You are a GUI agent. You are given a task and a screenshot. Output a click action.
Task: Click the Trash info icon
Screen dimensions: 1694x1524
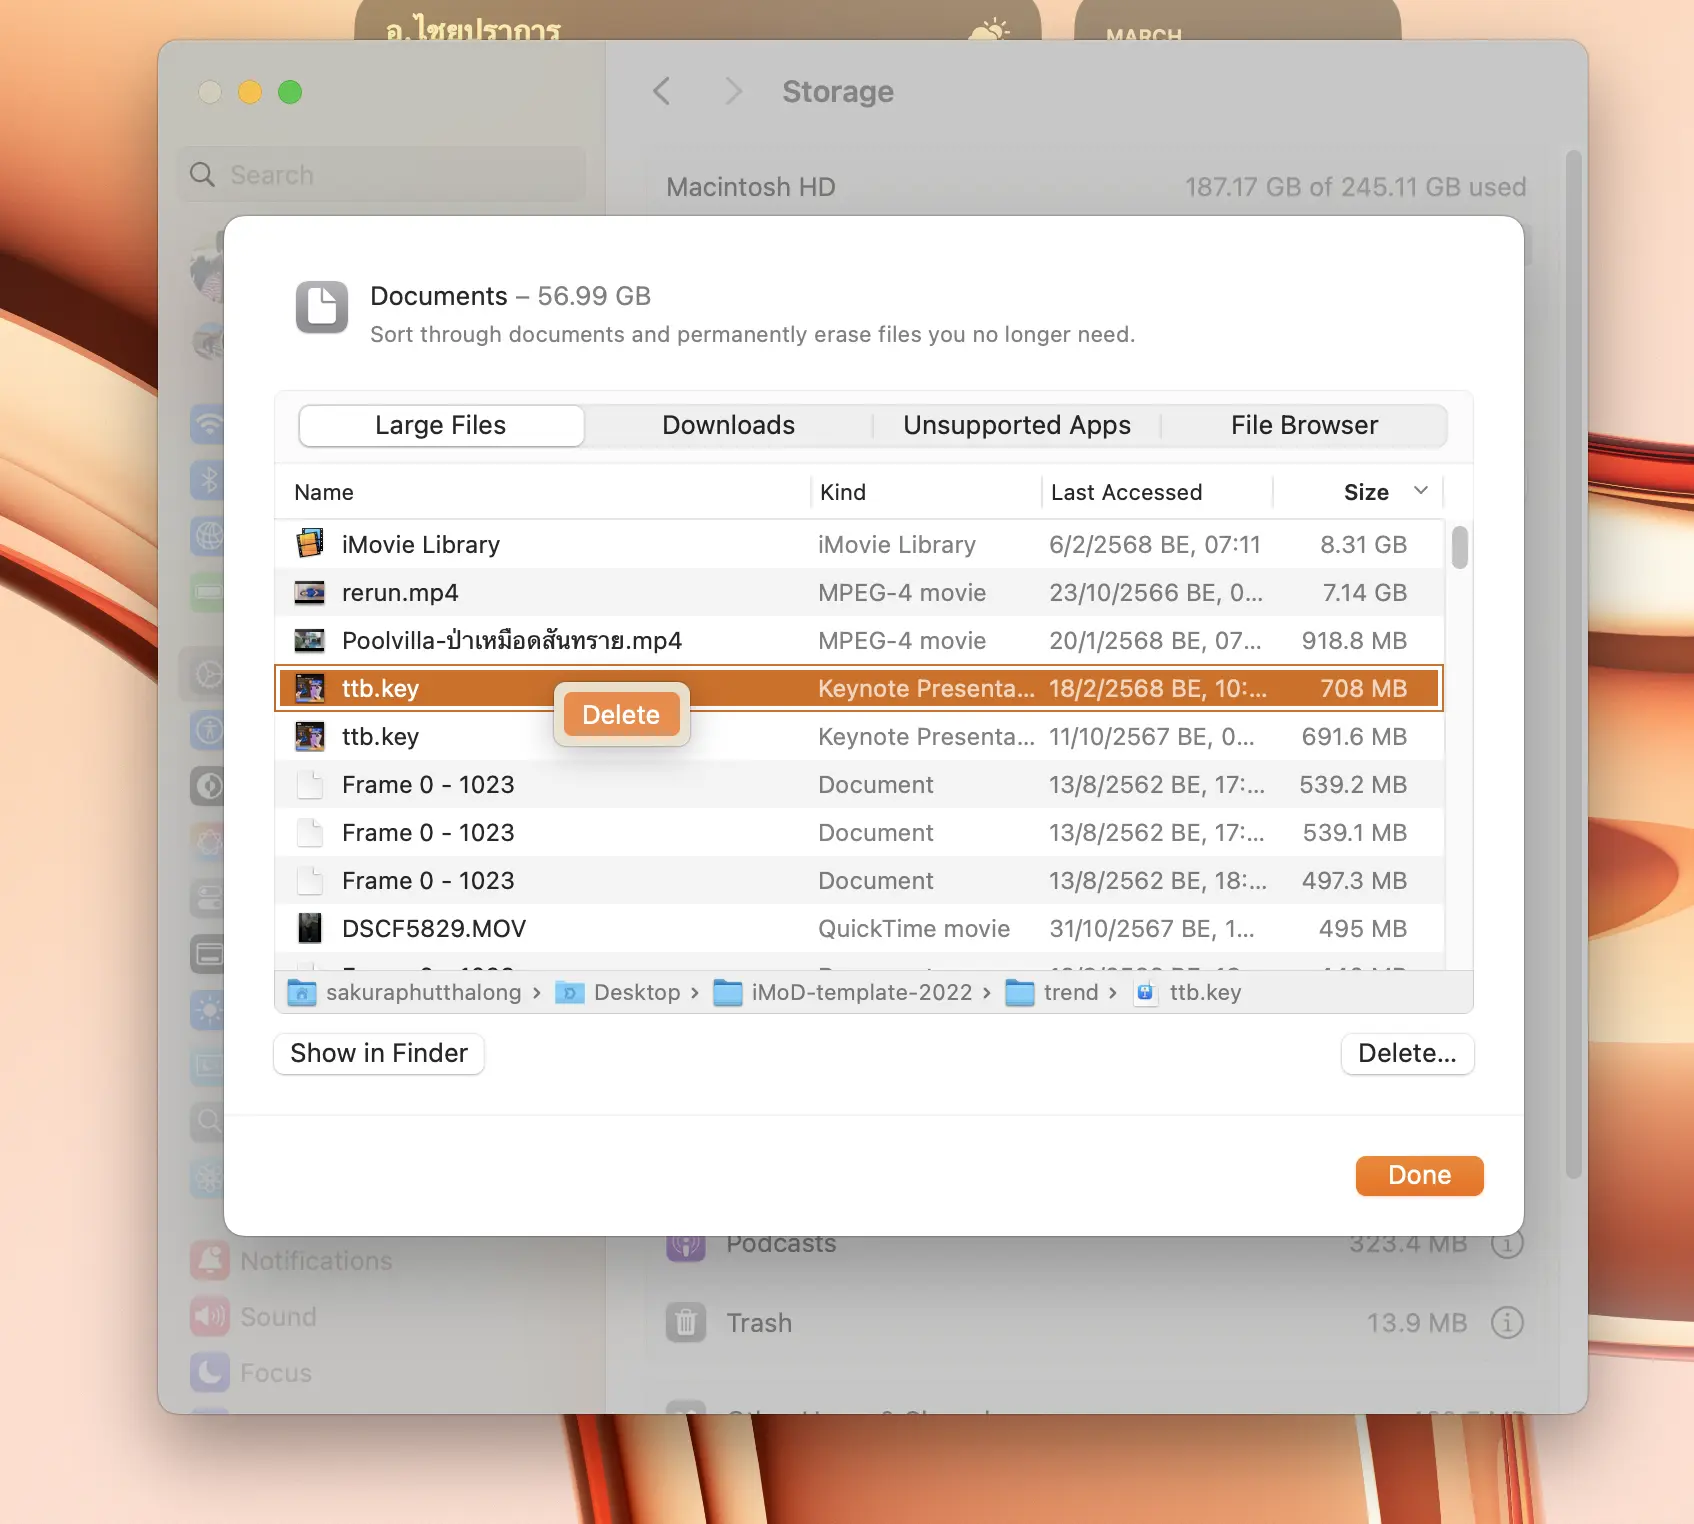tap(1507, 1323)
